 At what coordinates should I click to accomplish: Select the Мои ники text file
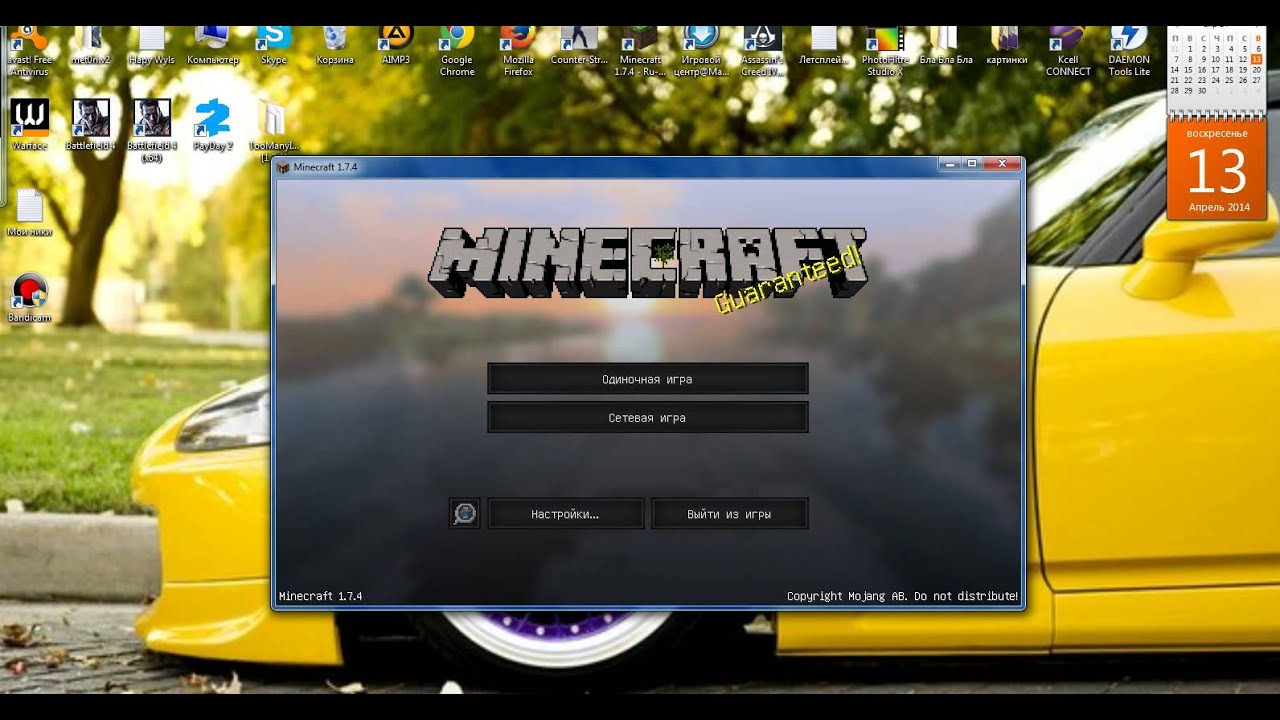point(30,212)
